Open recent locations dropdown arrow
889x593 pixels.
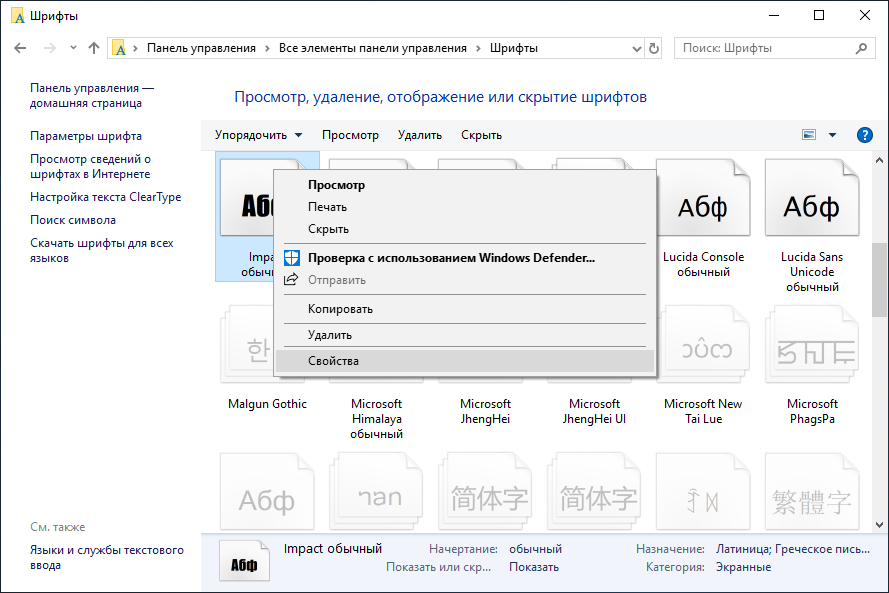point(73,48)
